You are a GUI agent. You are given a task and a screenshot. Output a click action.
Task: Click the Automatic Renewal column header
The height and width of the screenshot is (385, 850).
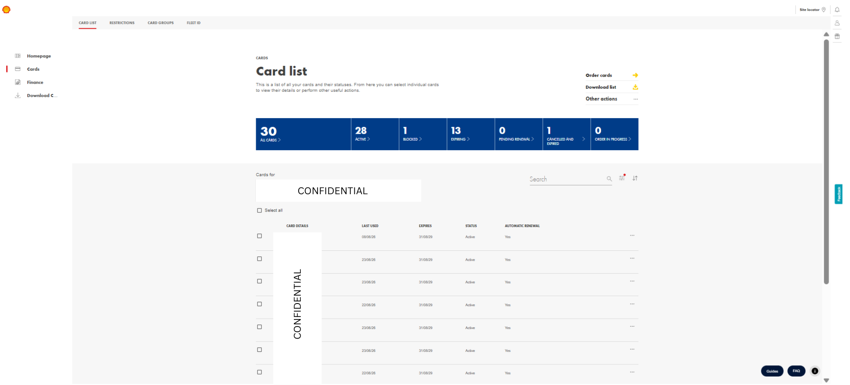click(x=522, y=226)
